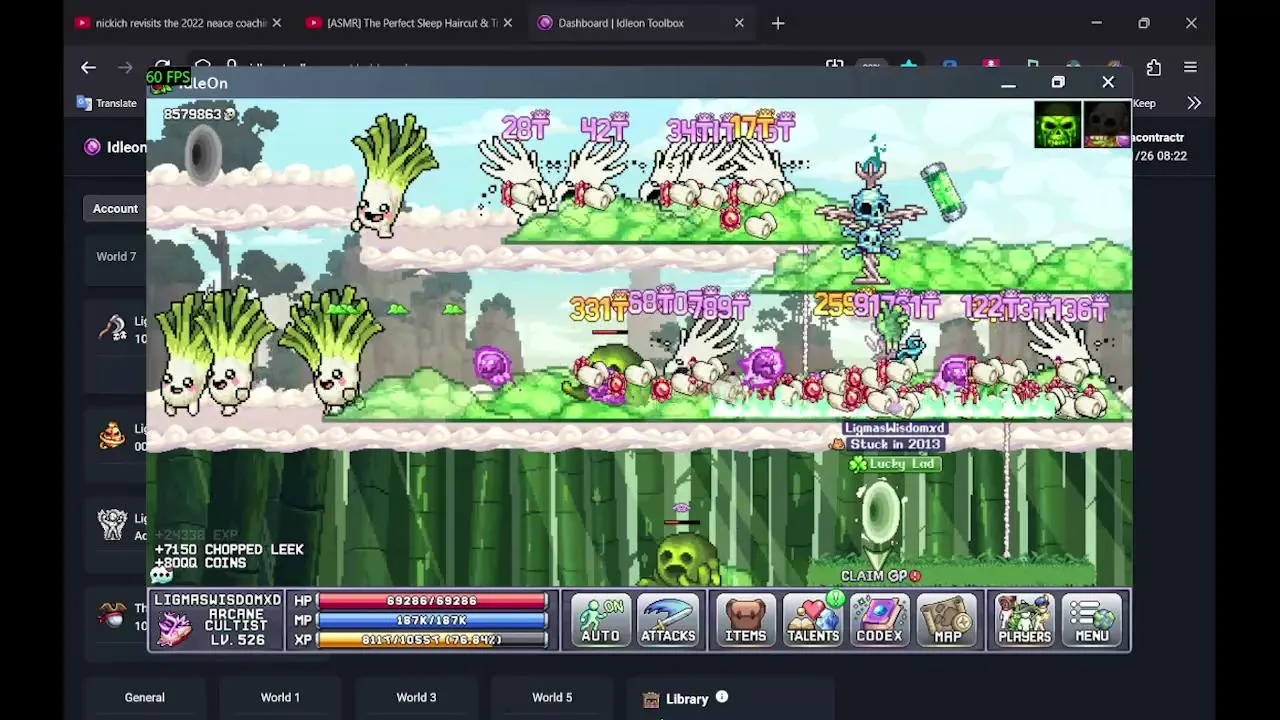Click the CLAIM GP portal marker
This screenshot has height=720, width=1280.
880,576
